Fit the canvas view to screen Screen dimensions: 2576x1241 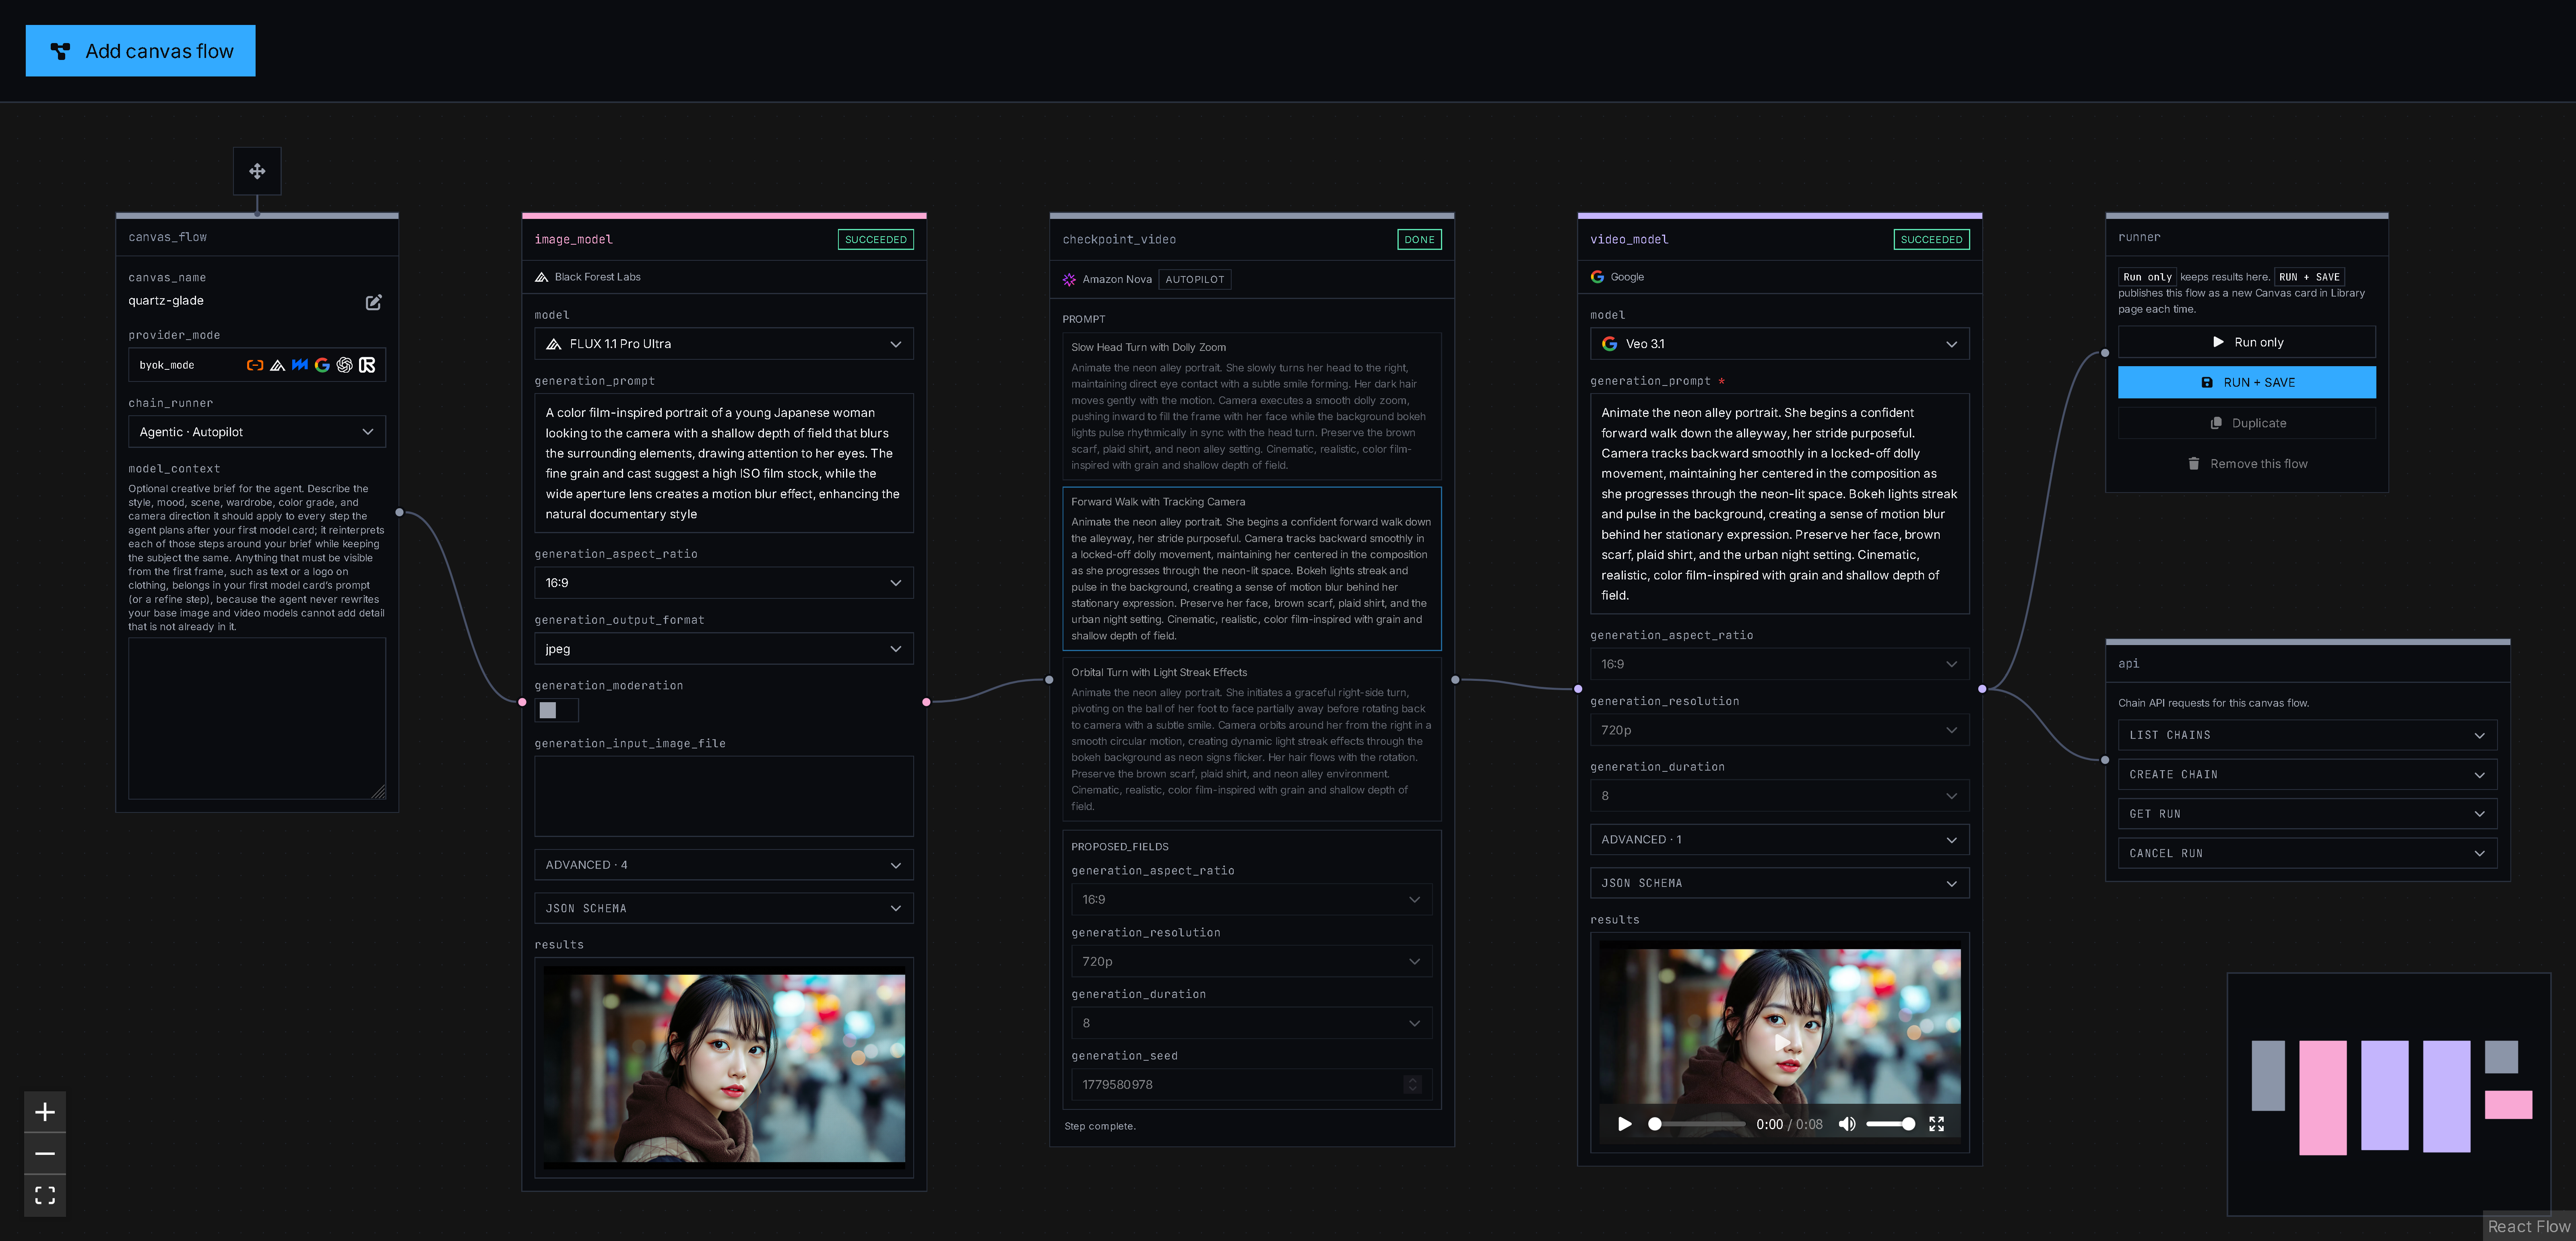tap(45, 1195)
